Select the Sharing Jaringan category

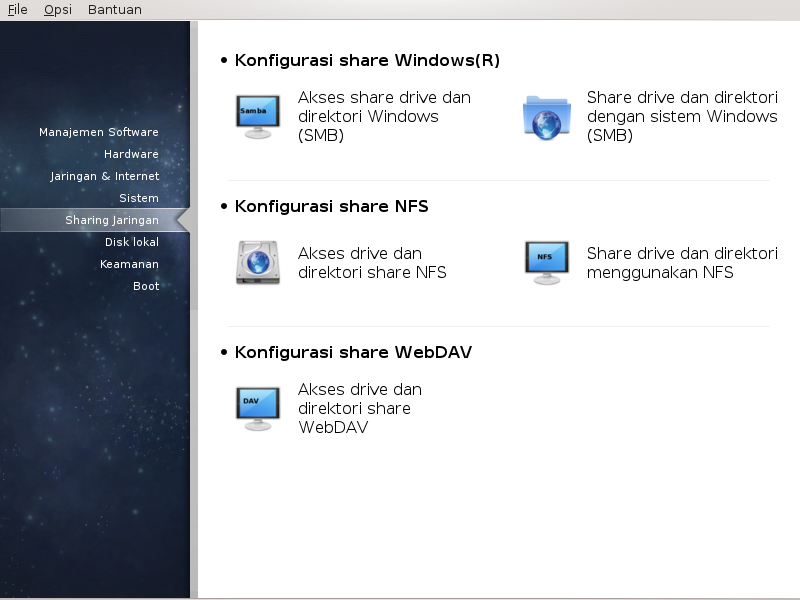[x=95, y=220]
